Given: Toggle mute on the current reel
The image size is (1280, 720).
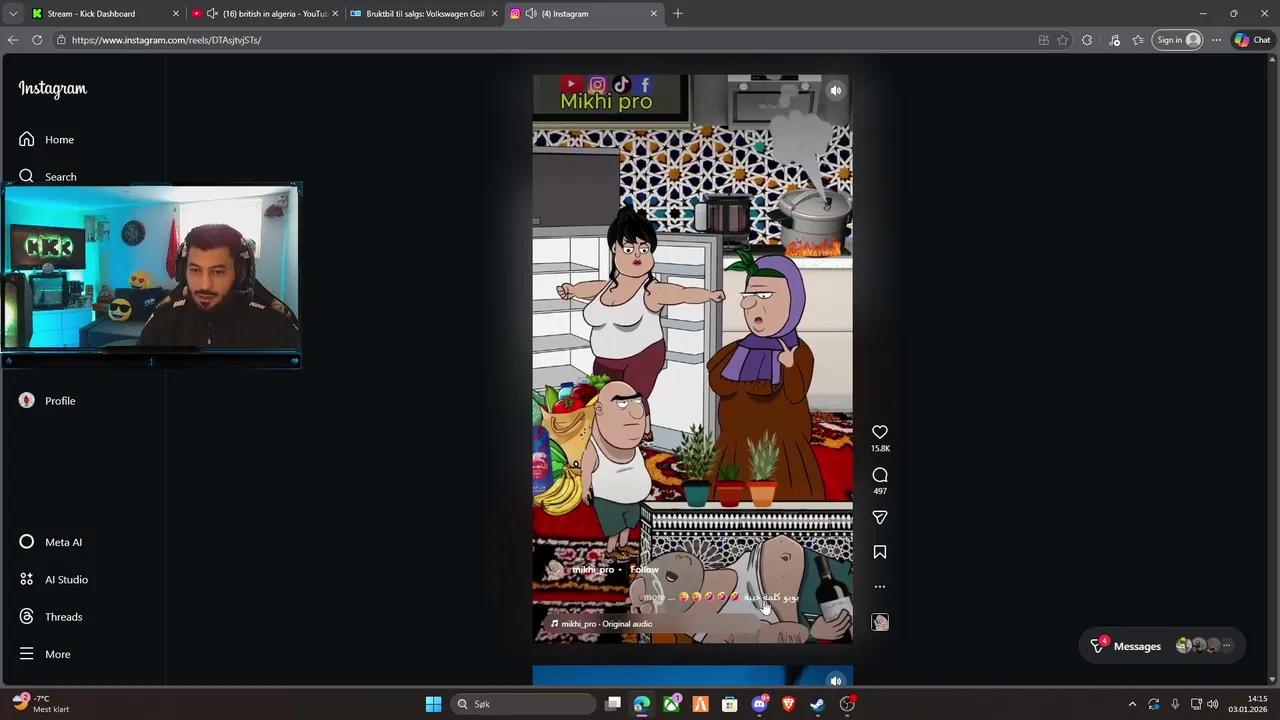Looking at the screenshot, I should tap(836, 90).
